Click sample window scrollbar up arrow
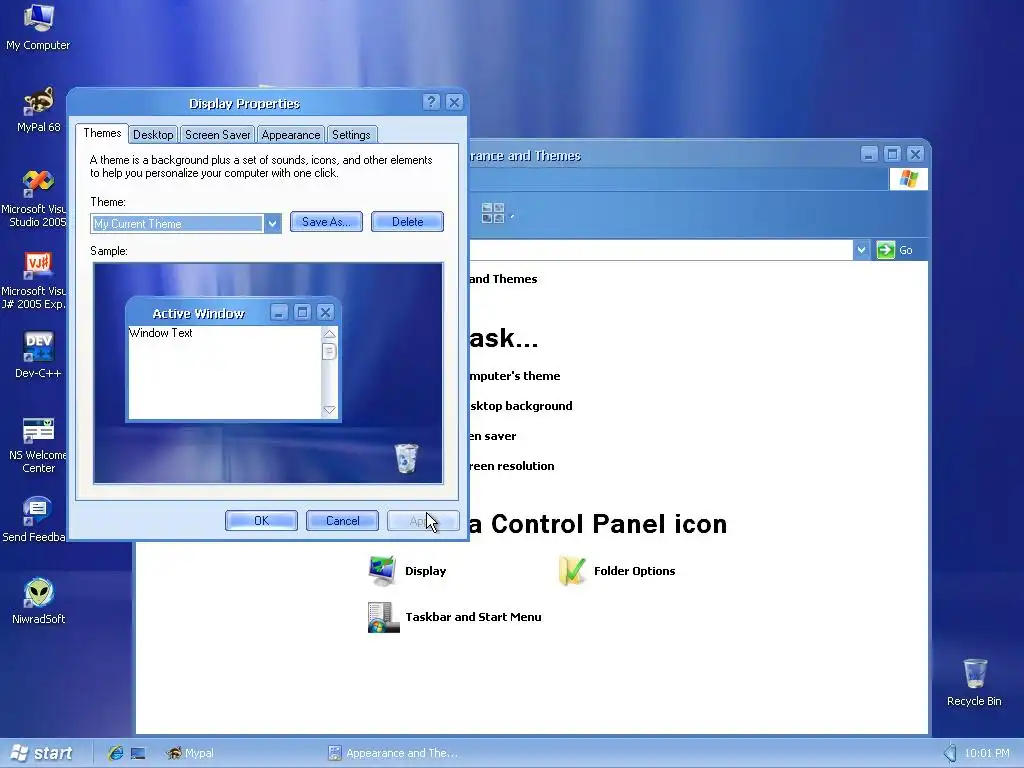Image resolution: width=1024 pixels, height=768 pixels. (x=329, y=334)
